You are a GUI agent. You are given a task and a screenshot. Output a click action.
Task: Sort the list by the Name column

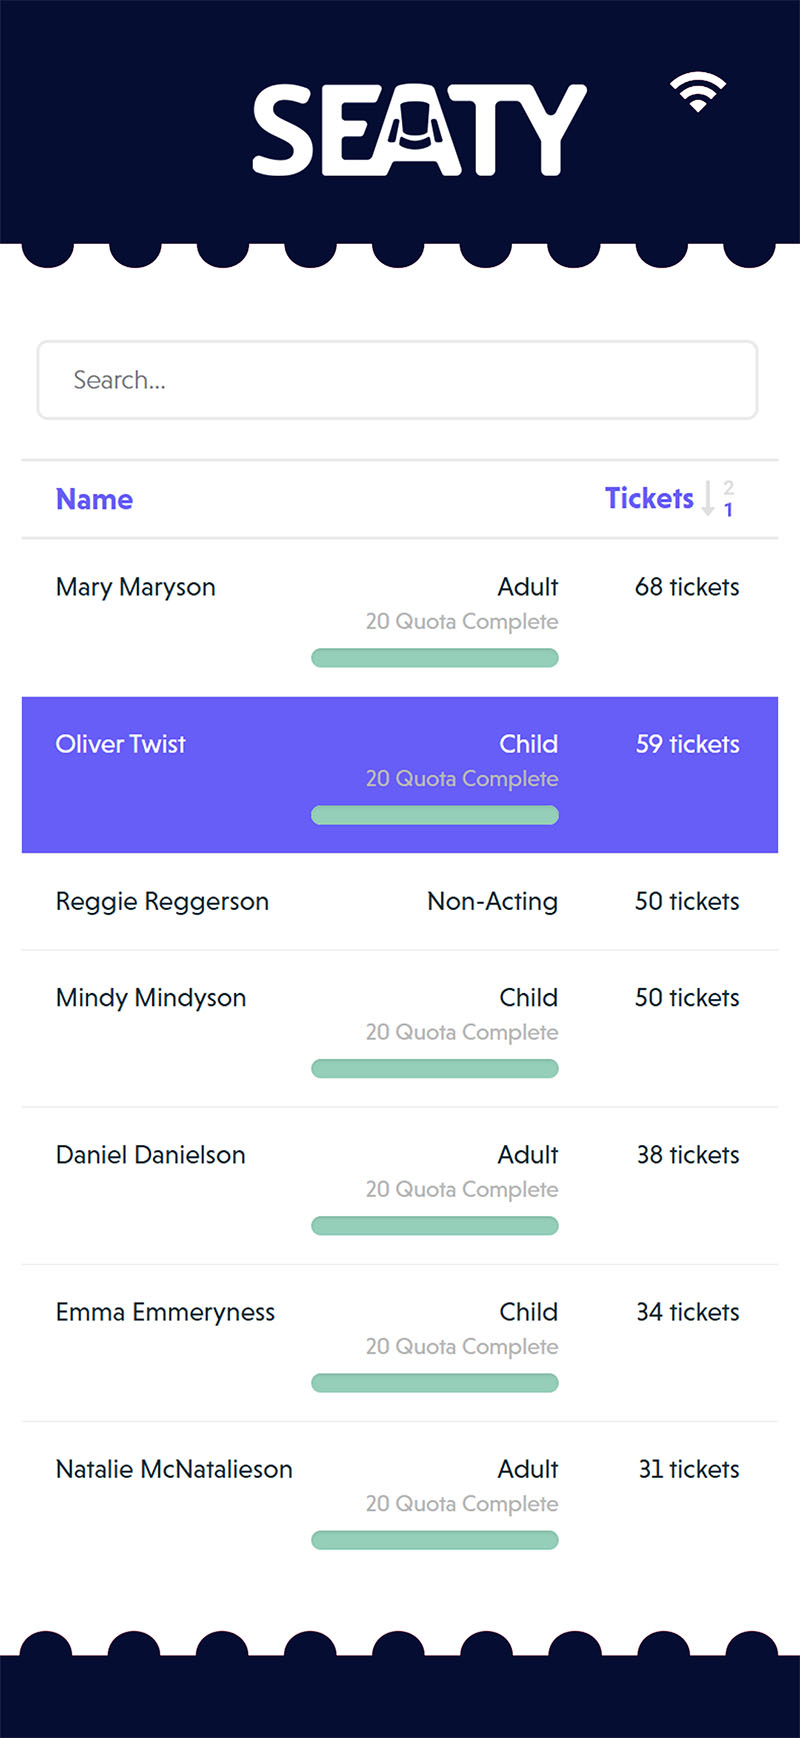pyautogui.click(x=93, y=499)
